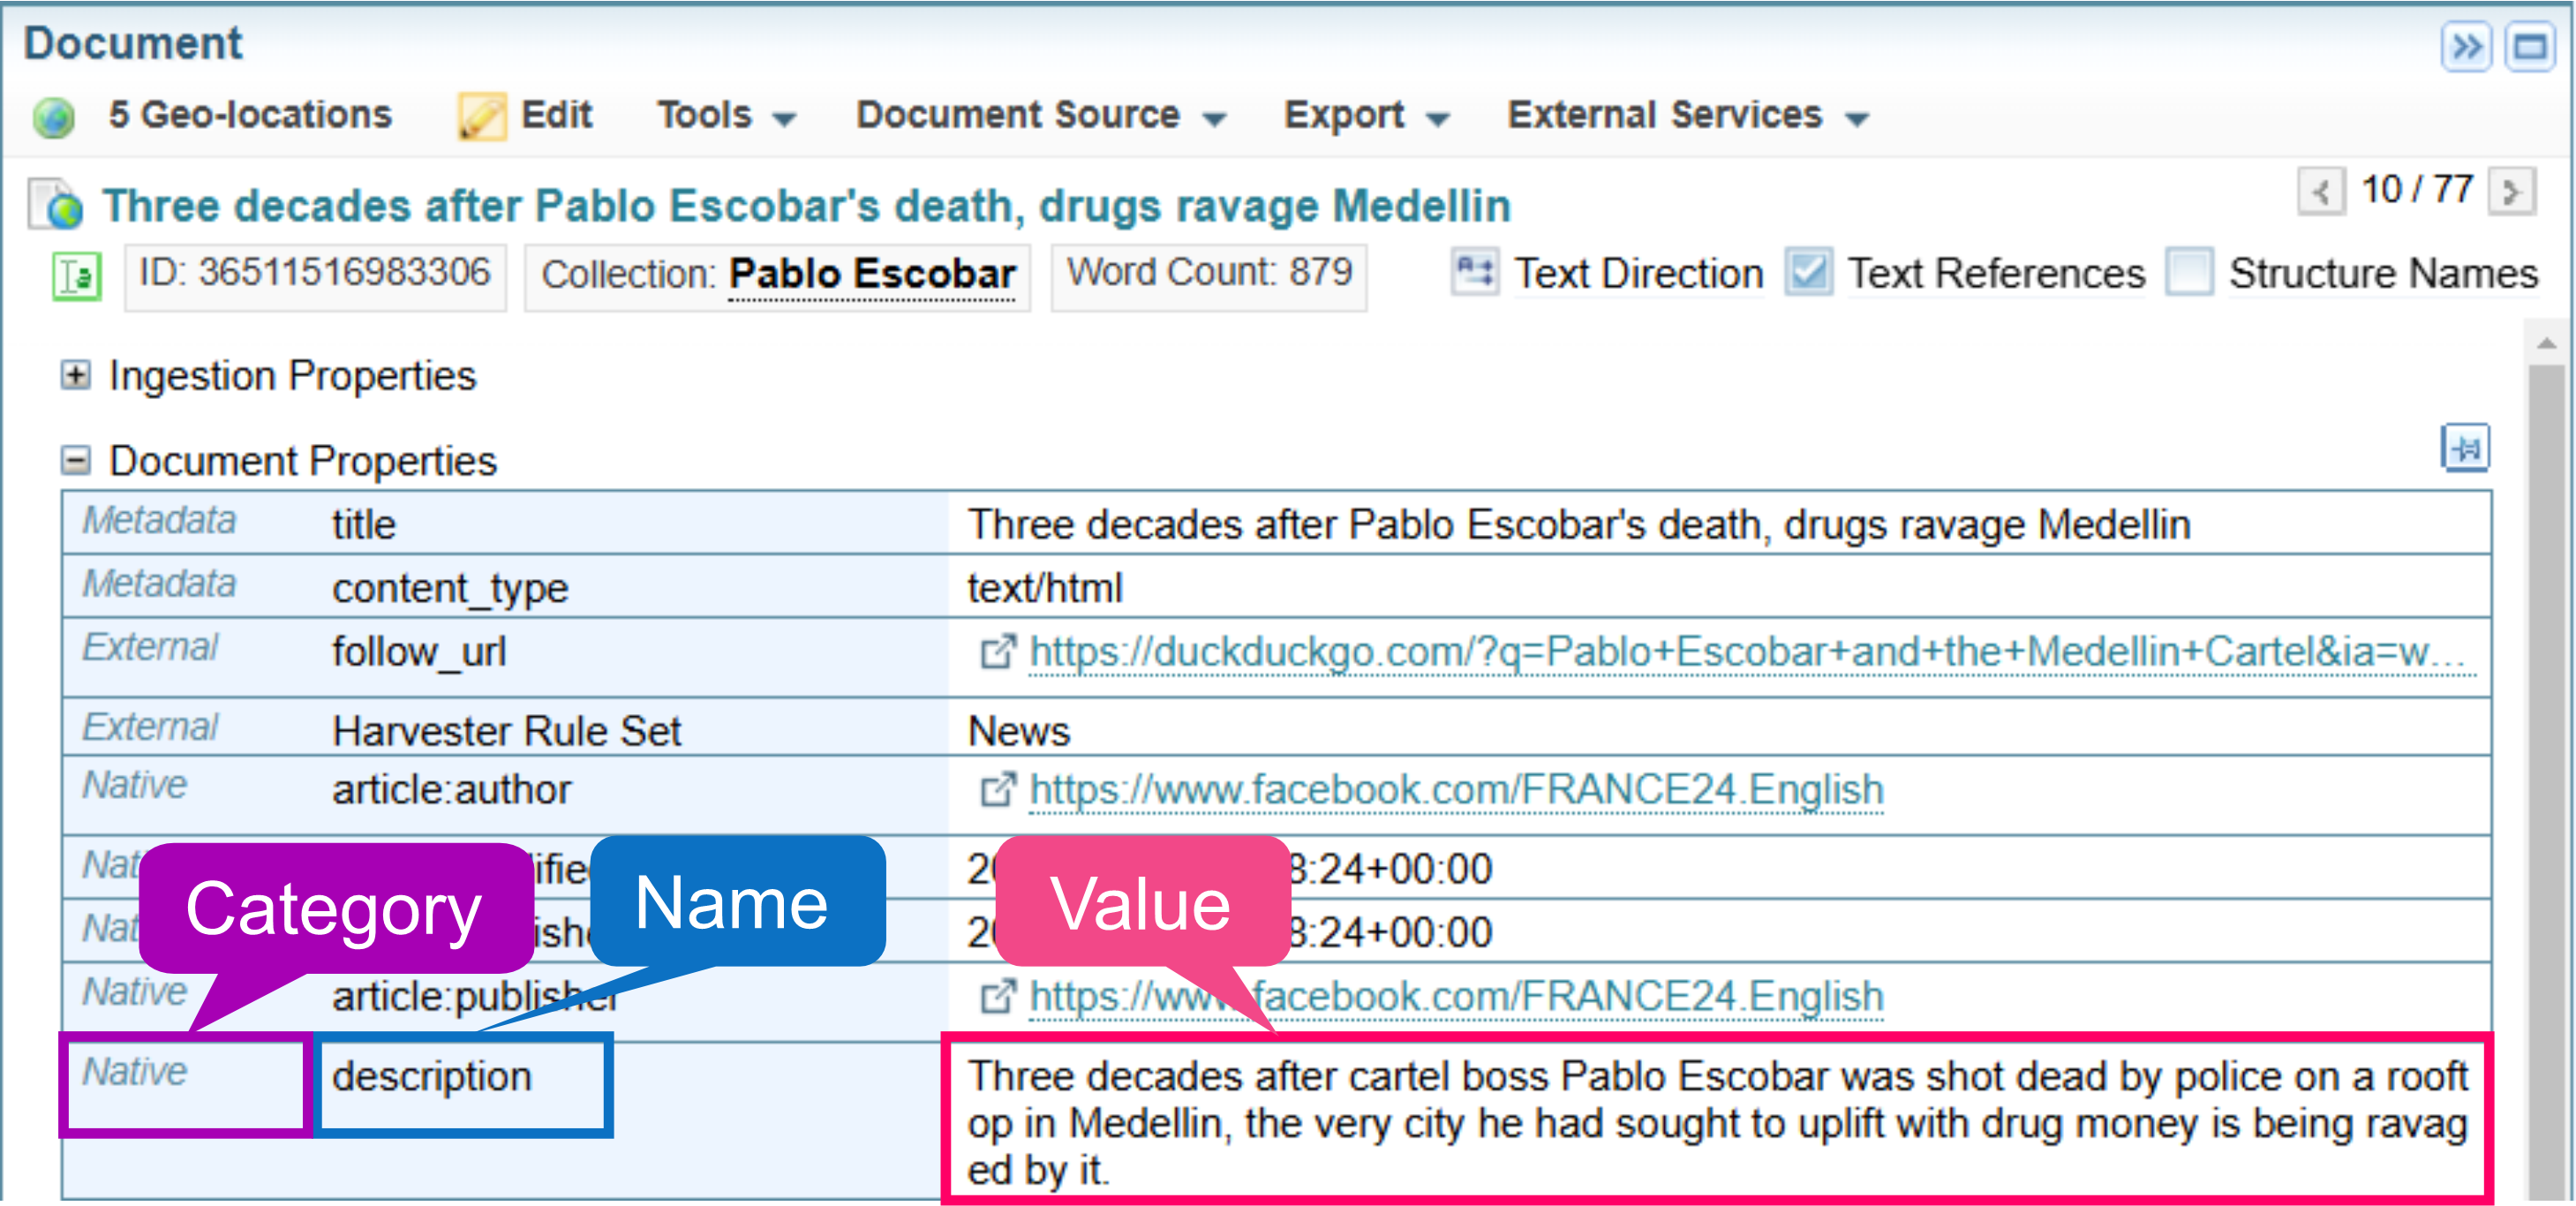Image resolution: width=2576 pixels, height=1206 pixels.
Task: Click the external link icon for follow_url
Action: [x=997, y=652]
